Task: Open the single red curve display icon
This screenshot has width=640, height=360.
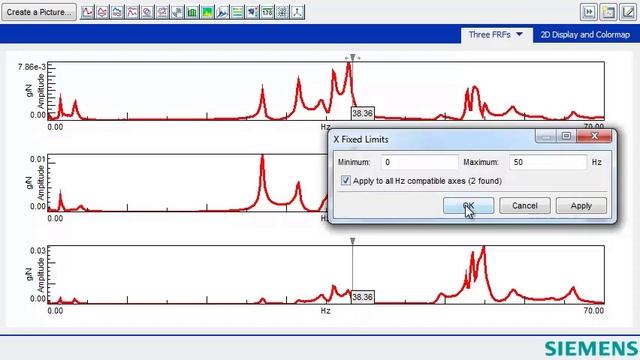Action: (x=87, y=12)
